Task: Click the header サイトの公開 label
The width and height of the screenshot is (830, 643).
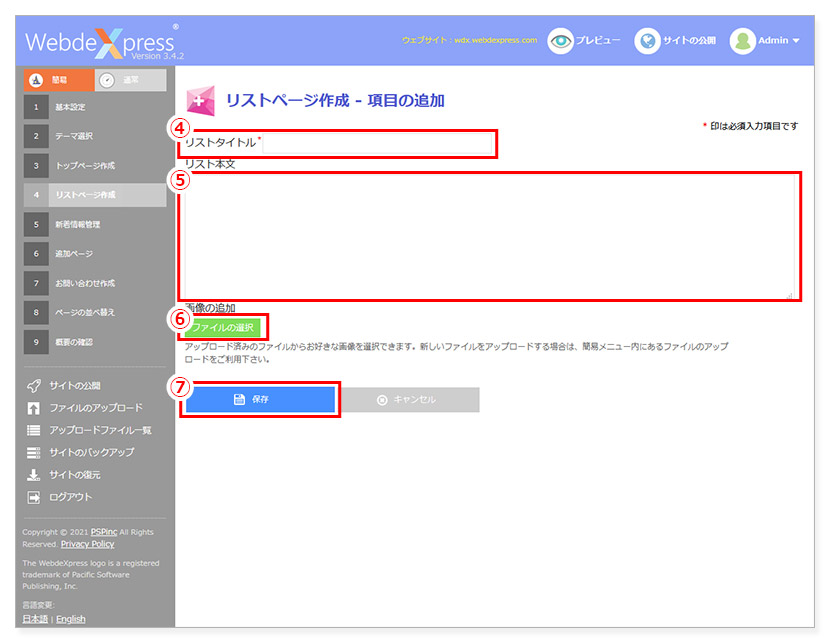Action: 689,41
